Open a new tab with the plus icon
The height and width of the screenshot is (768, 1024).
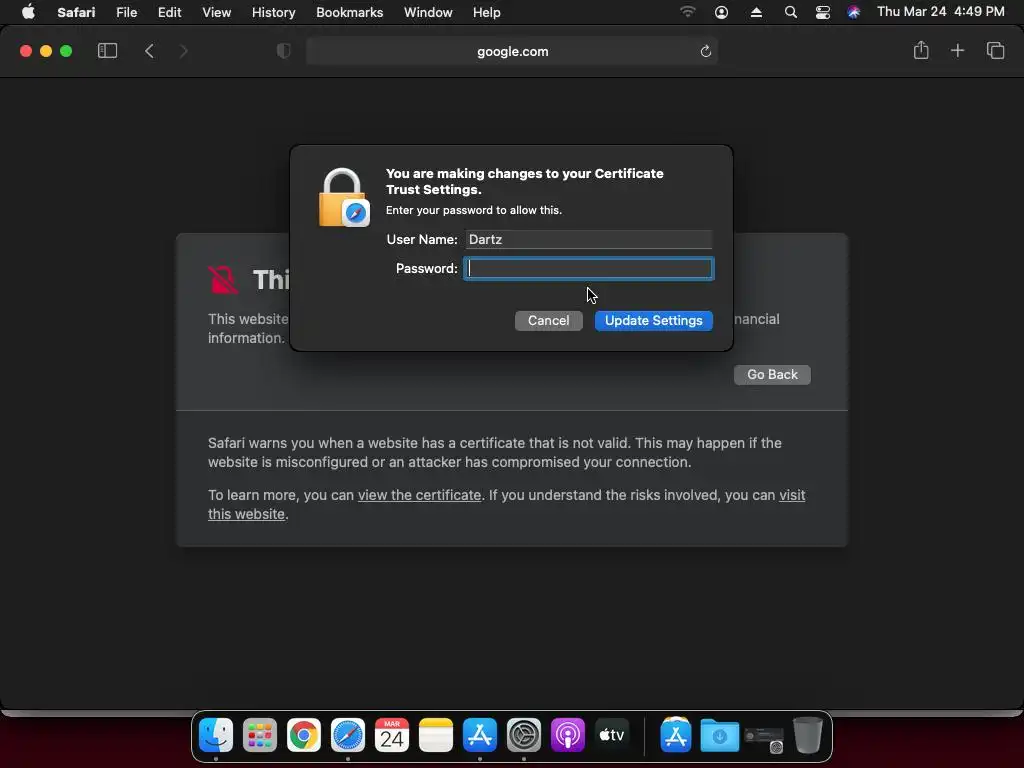[957, 50]
